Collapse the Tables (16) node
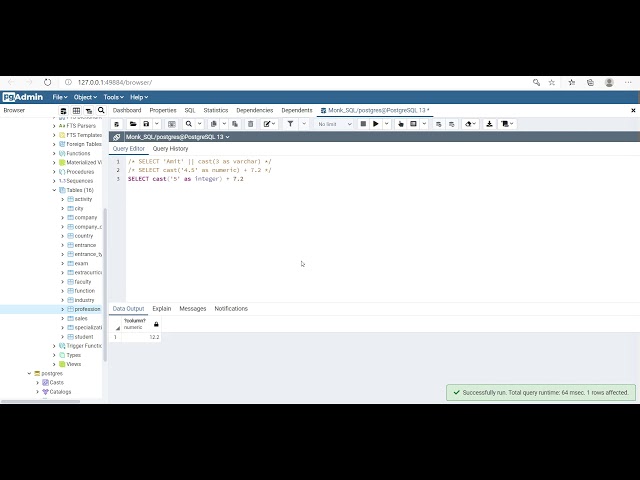The image size is (640, 480). coord(54,190)
